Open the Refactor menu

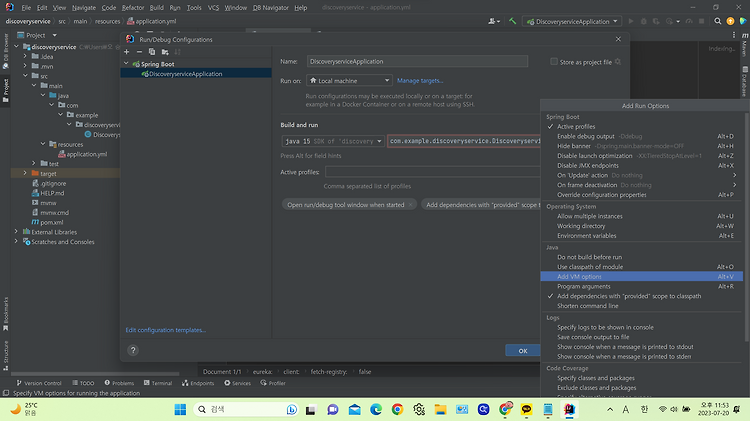click(x=133, y=8)
